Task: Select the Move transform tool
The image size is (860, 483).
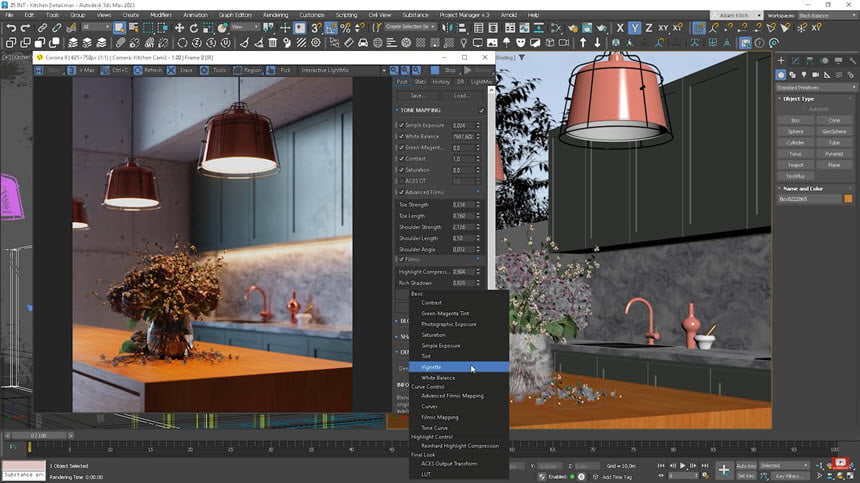Action: (179, 27)
